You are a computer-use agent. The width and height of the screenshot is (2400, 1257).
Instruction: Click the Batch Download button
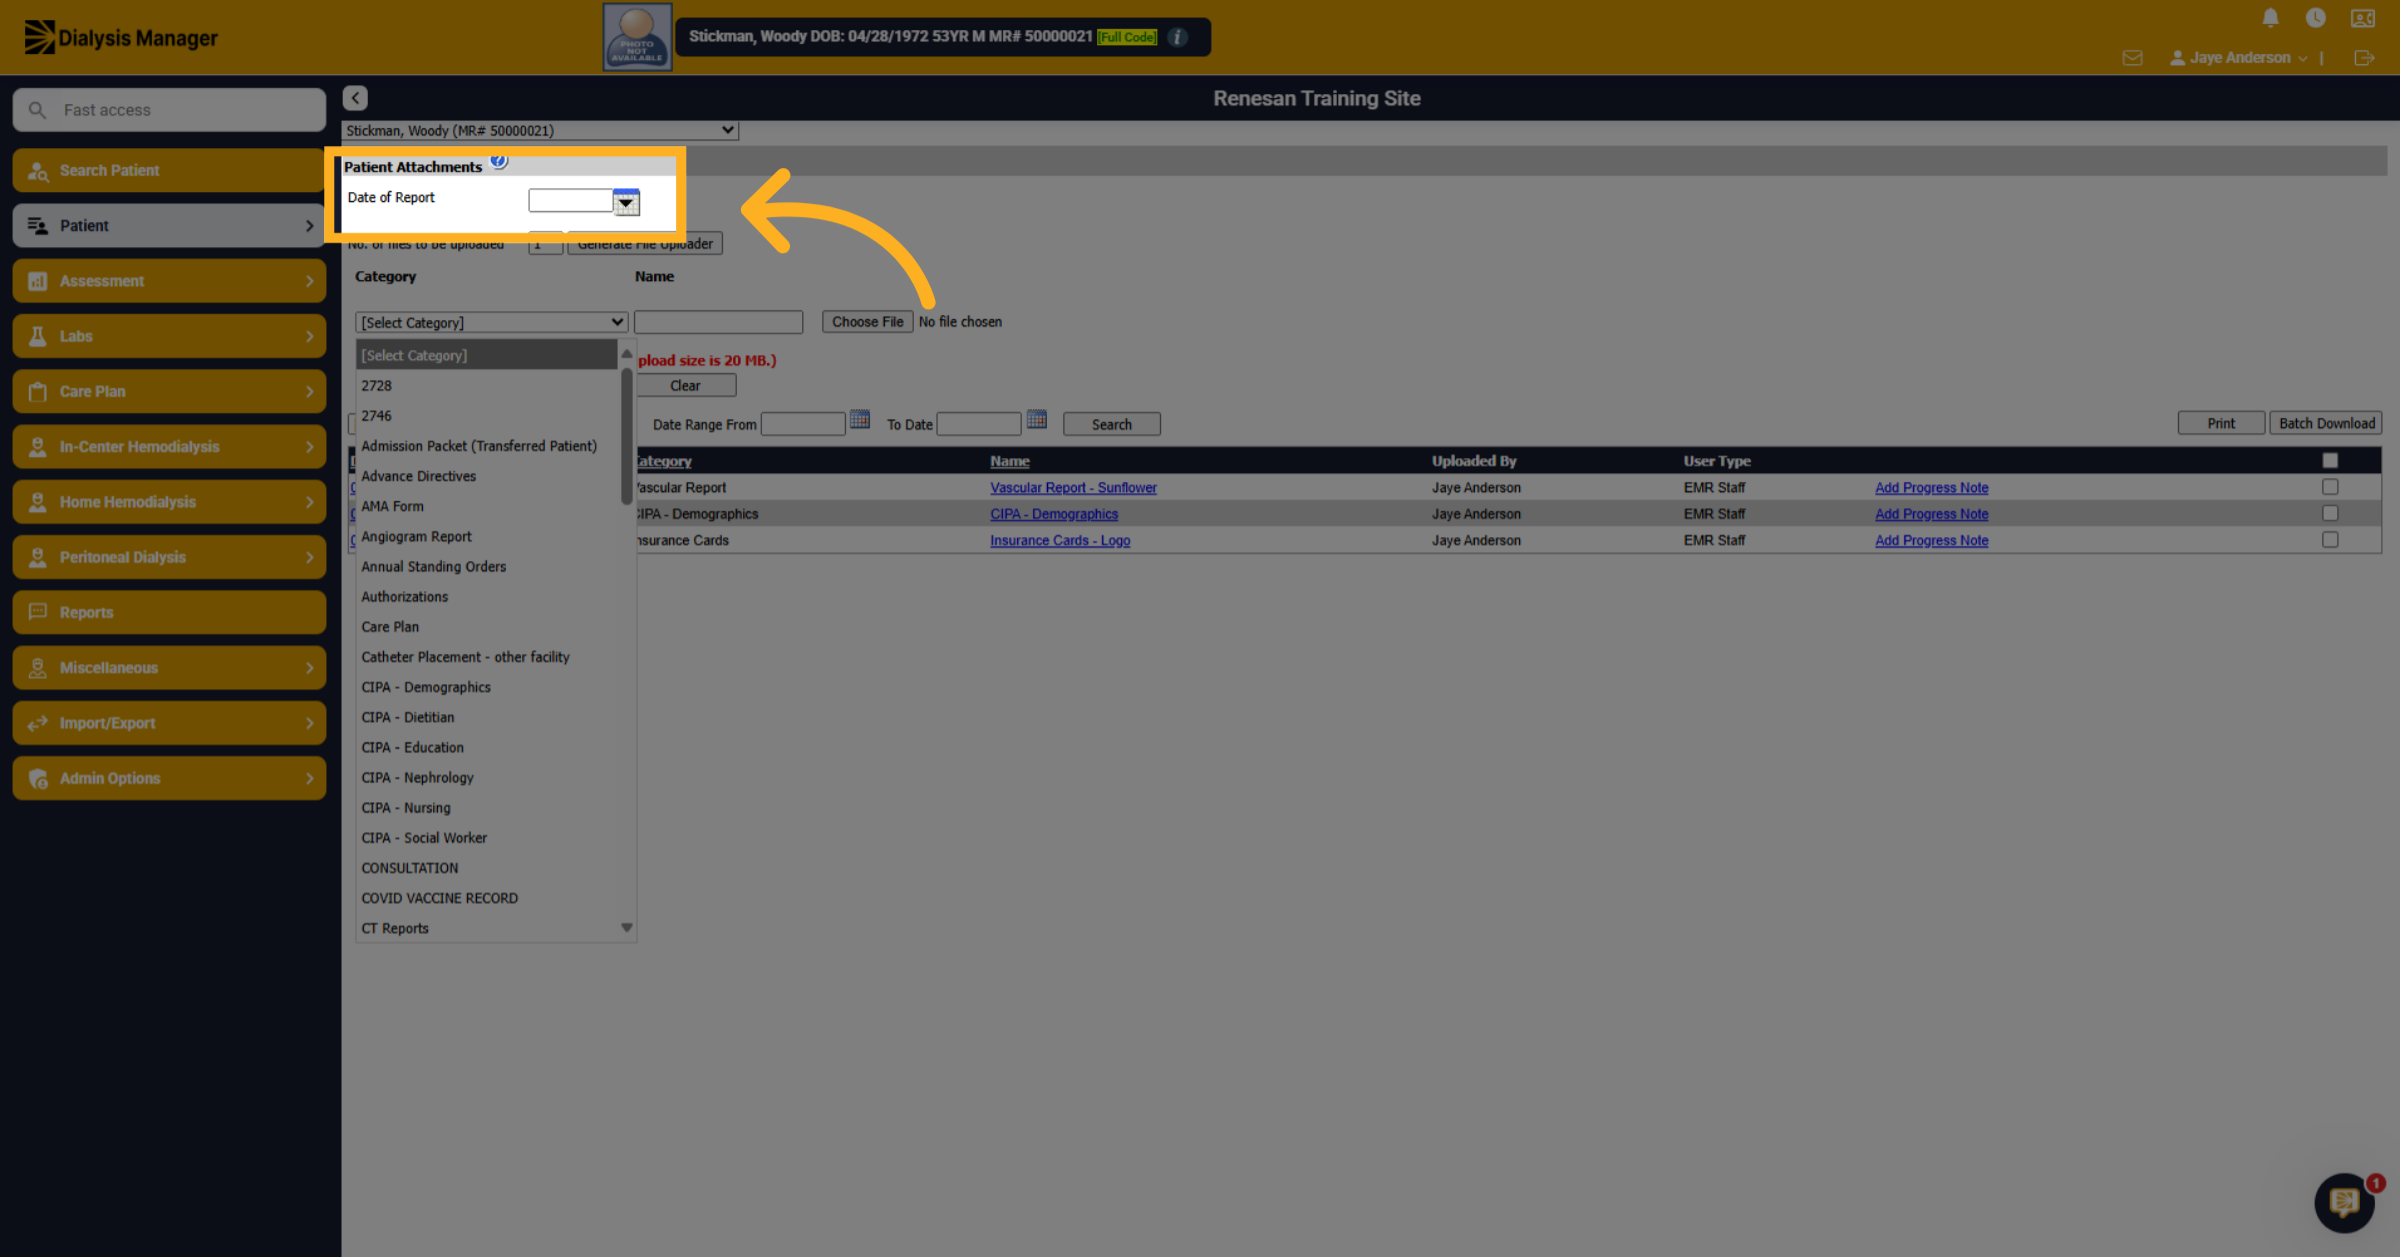pyautogui.click(x=2326, y=423)
